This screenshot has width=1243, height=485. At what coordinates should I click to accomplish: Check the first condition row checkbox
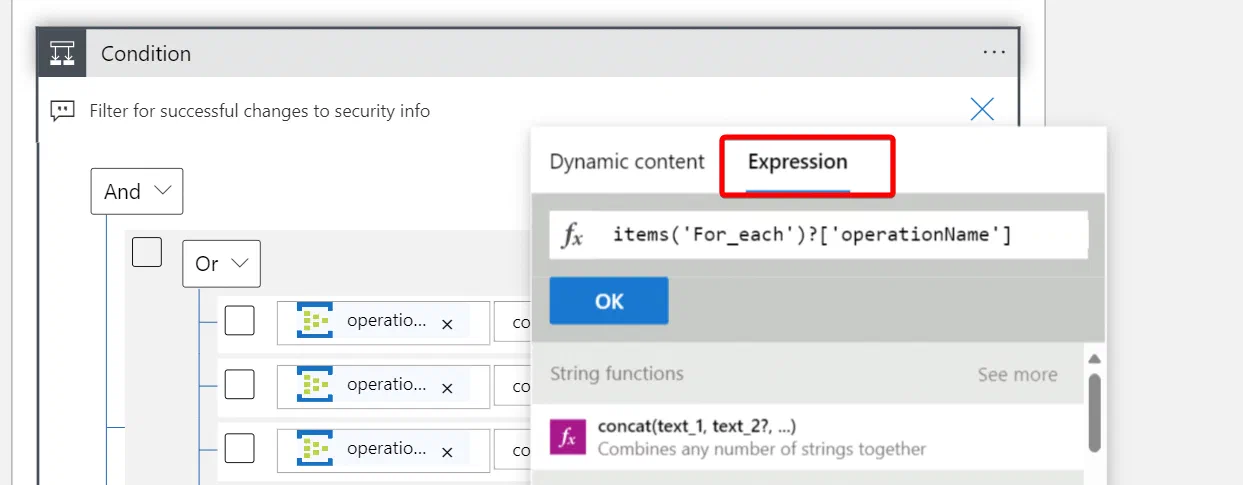tap(239, 321)
